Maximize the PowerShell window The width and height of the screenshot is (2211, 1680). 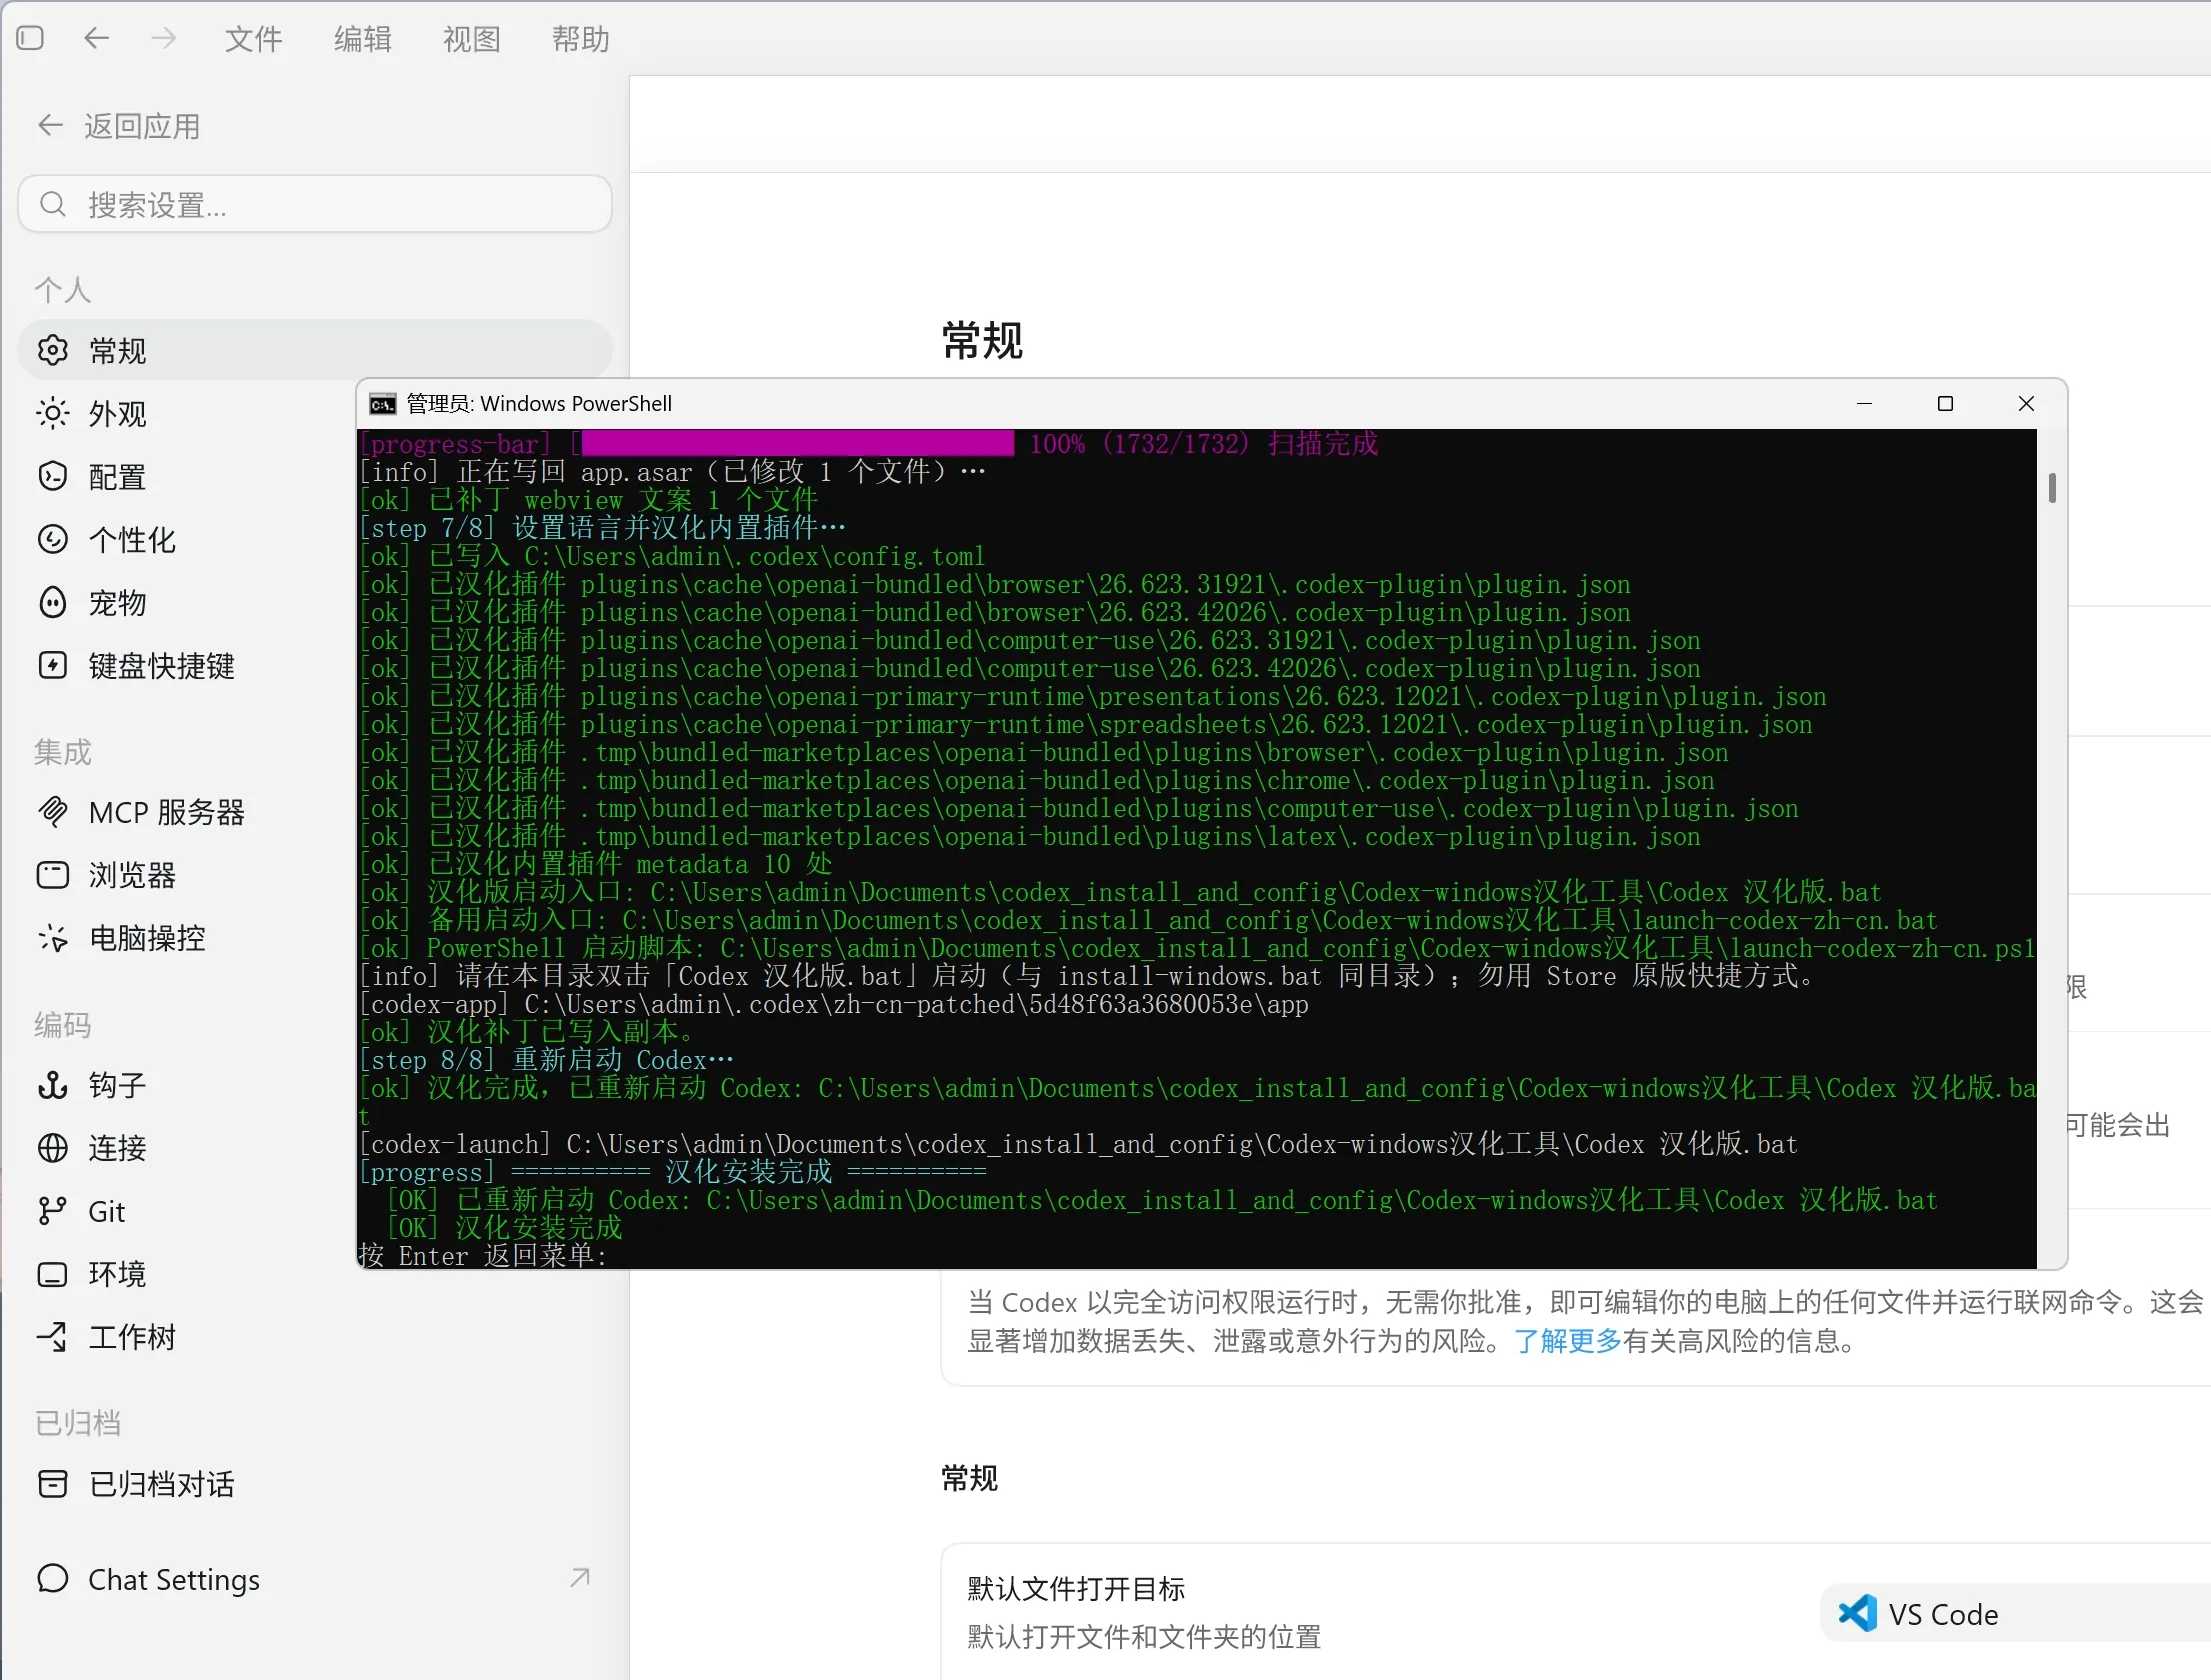coord(1945,404)
